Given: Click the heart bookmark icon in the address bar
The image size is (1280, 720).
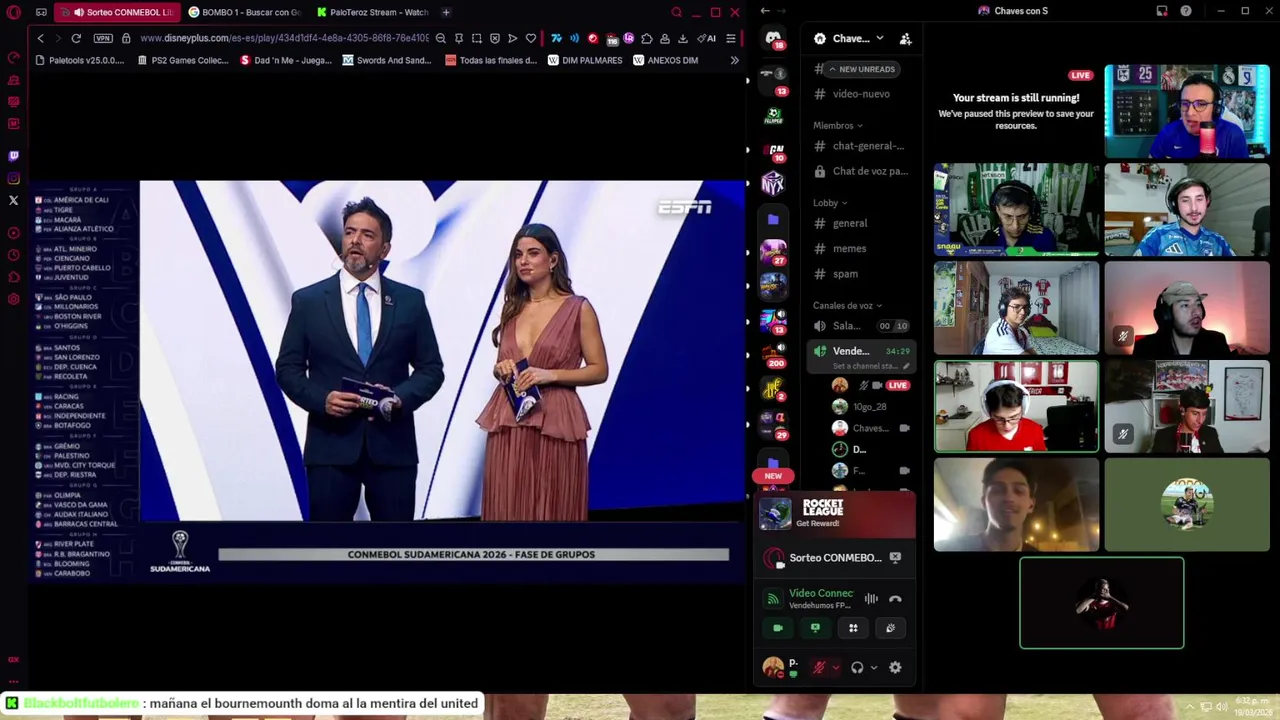Looking at the screenshot, I should coord(531,38).
